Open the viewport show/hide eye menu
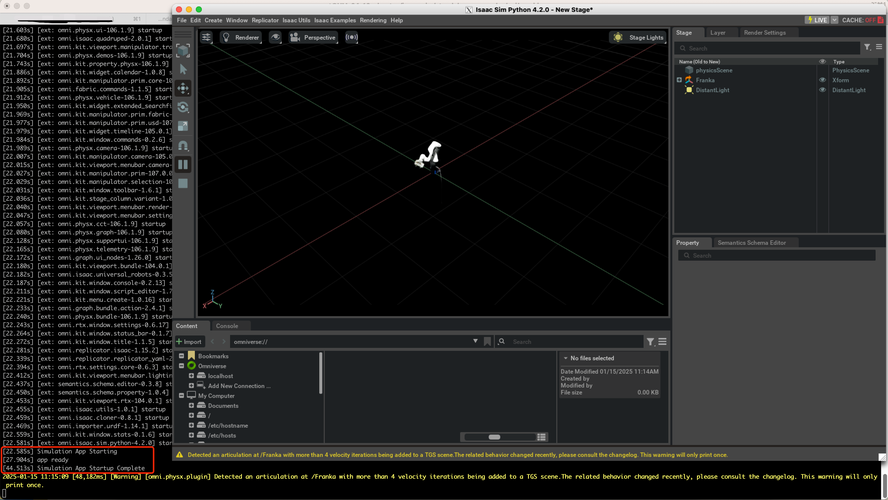The height and width of the screenshot is (500, 888). pos(275,37)
